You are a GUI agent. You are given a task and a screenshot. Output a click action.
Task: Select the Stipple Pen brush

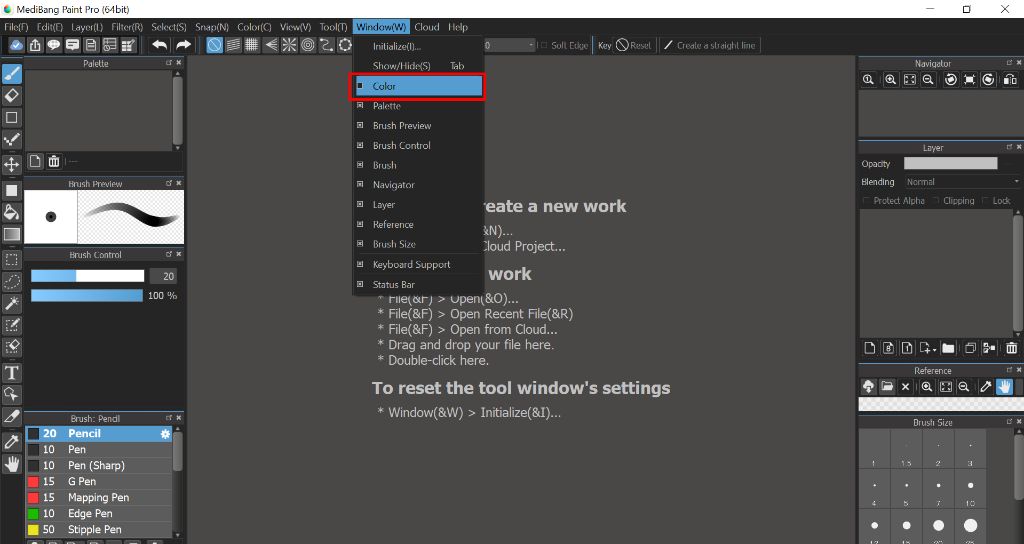tap(99, 530)
